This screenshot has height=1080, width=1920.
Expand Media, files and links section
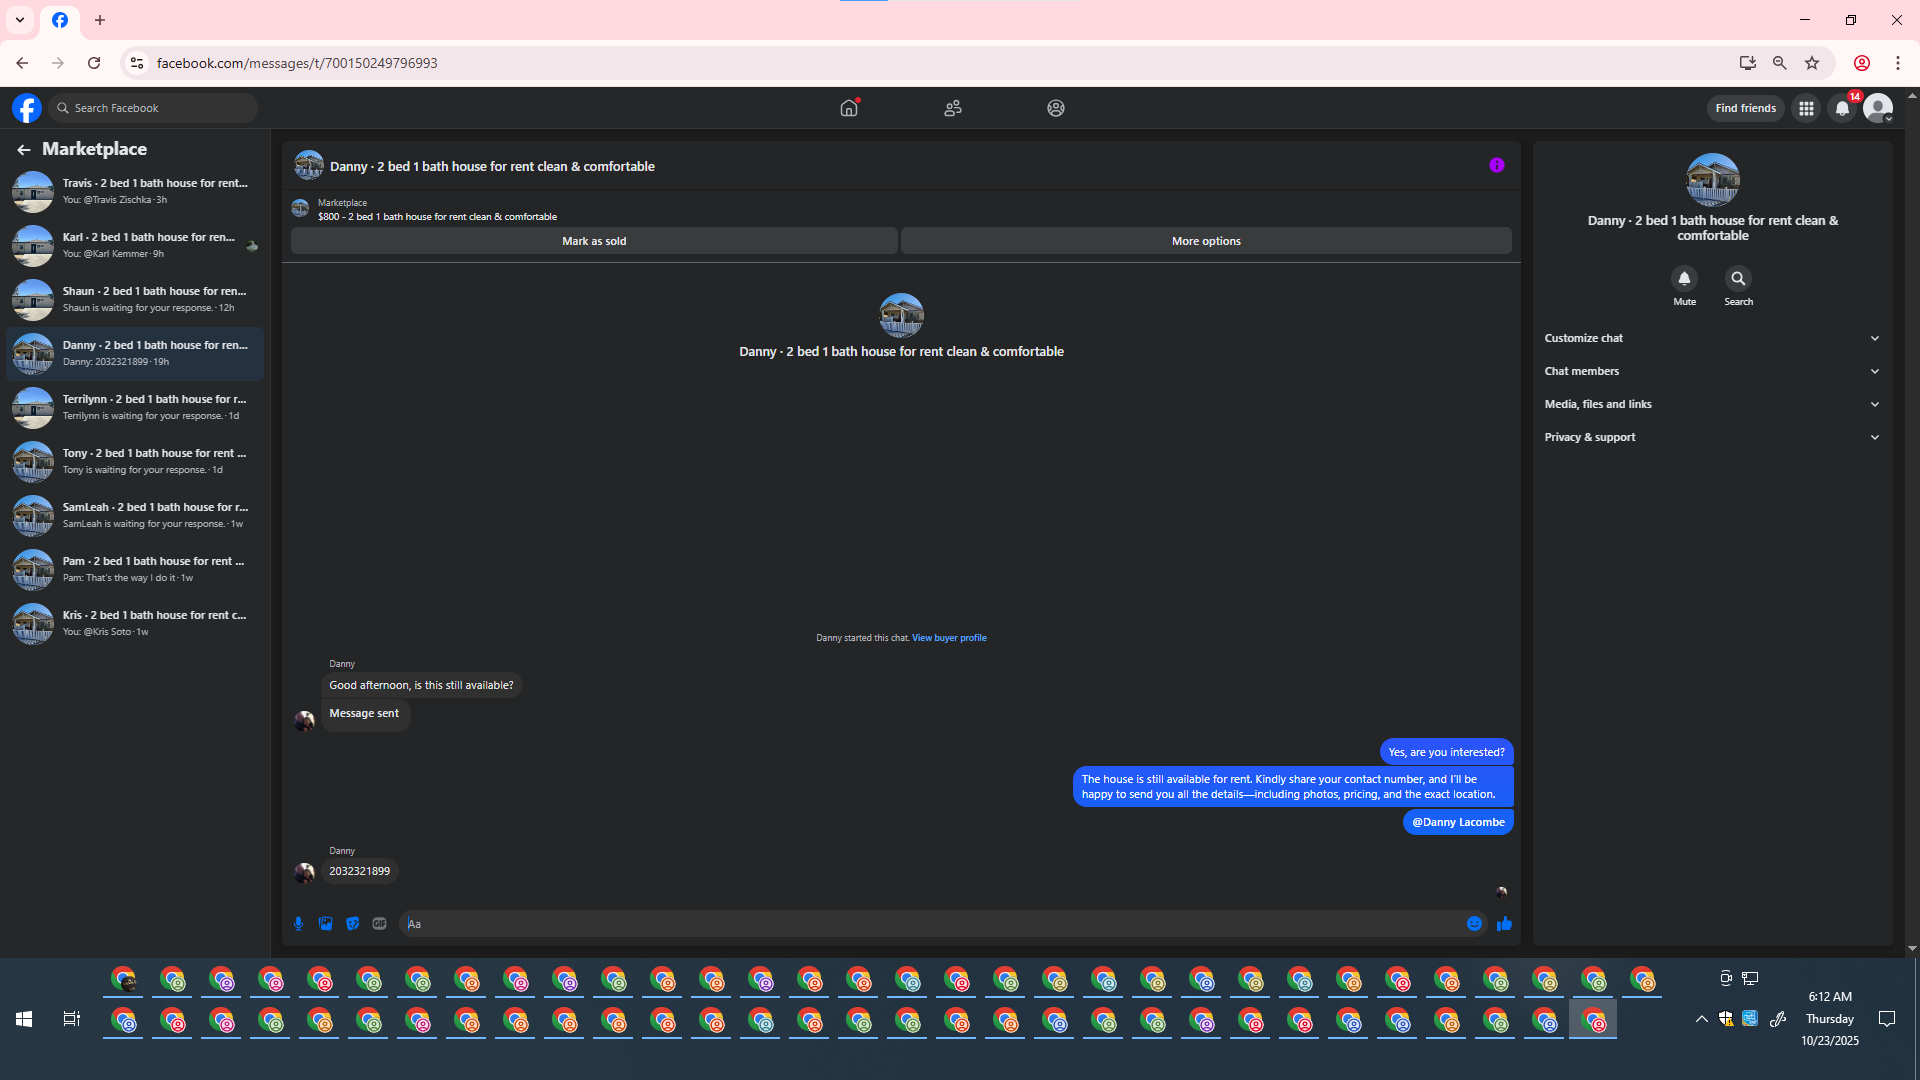1712,404
